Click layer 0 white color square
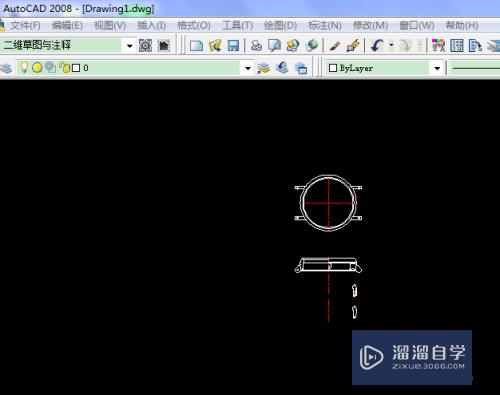 pos(76,68)
